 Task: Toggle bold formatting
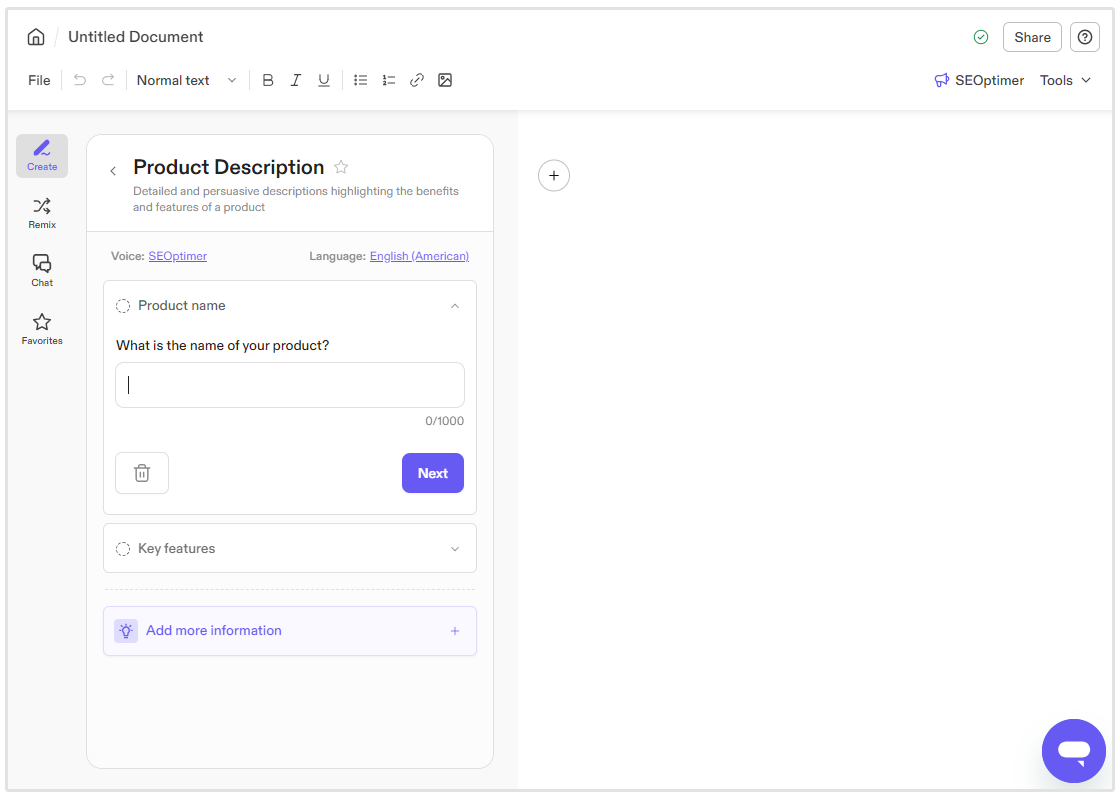(x=268, y=80)
